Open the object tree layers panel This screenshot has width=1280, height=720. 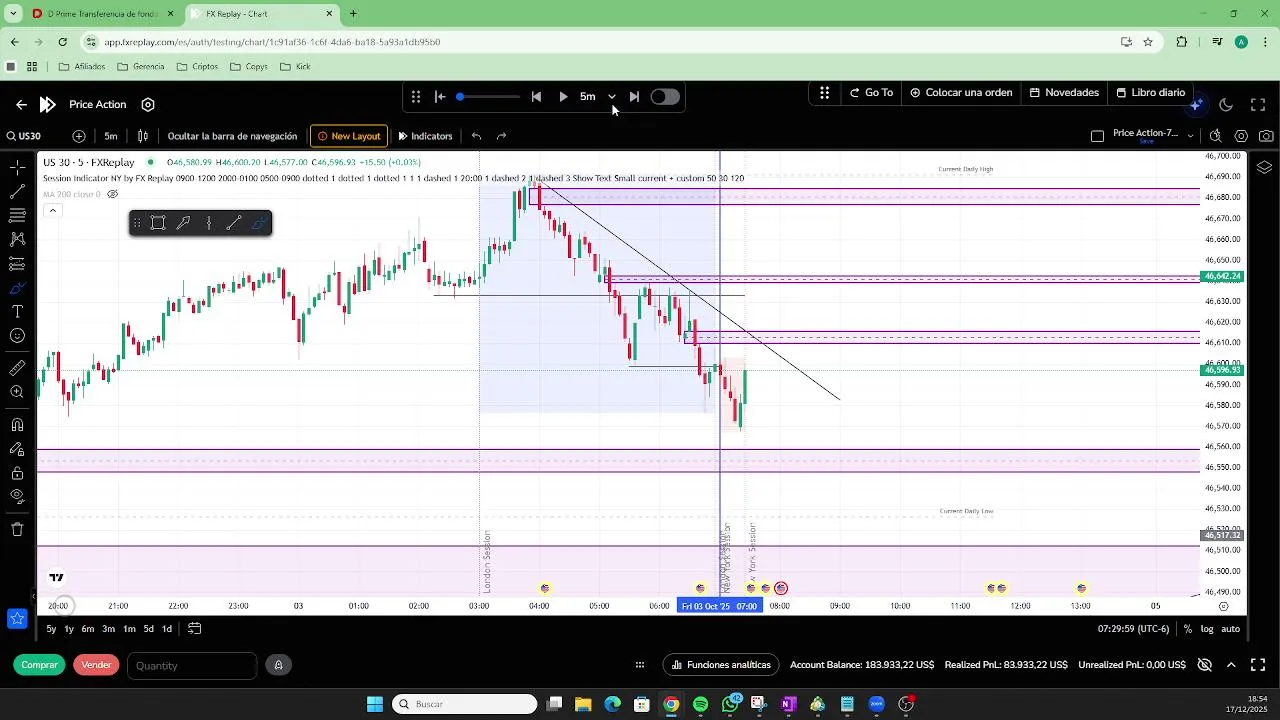coord(1264,167)
